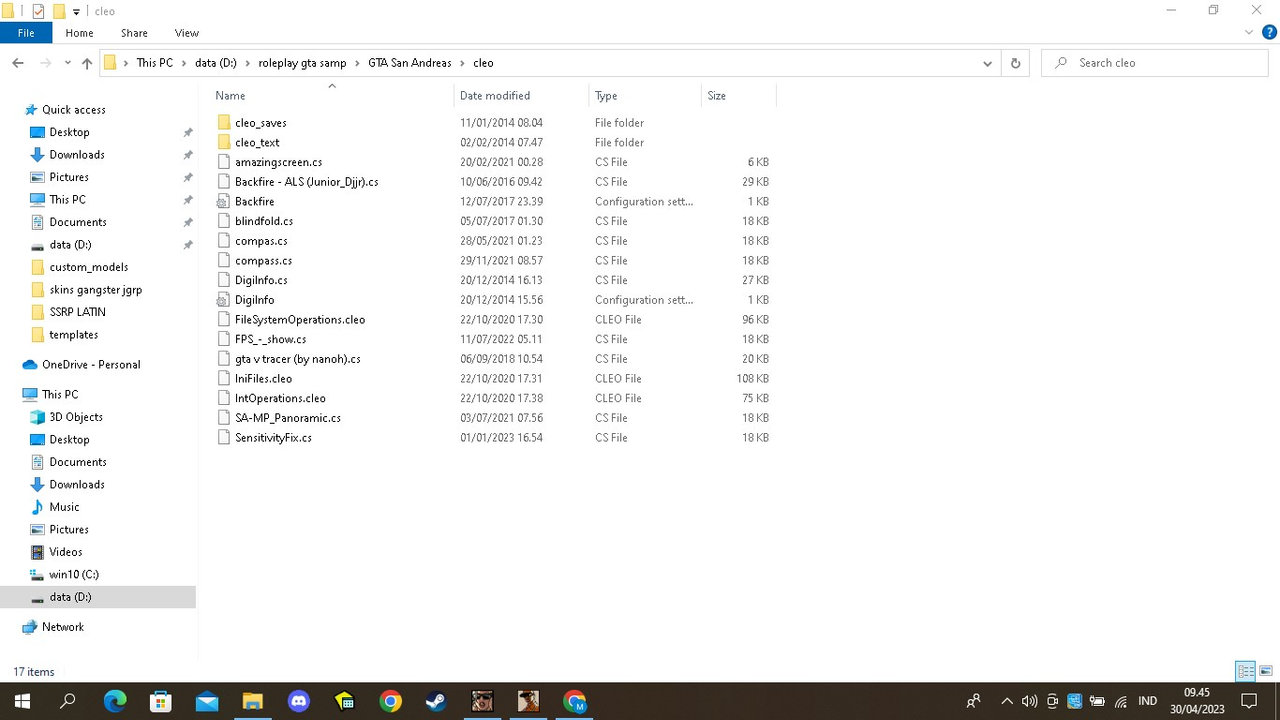Click the Properties quick access toolbar icon

[x=38, y=11]
